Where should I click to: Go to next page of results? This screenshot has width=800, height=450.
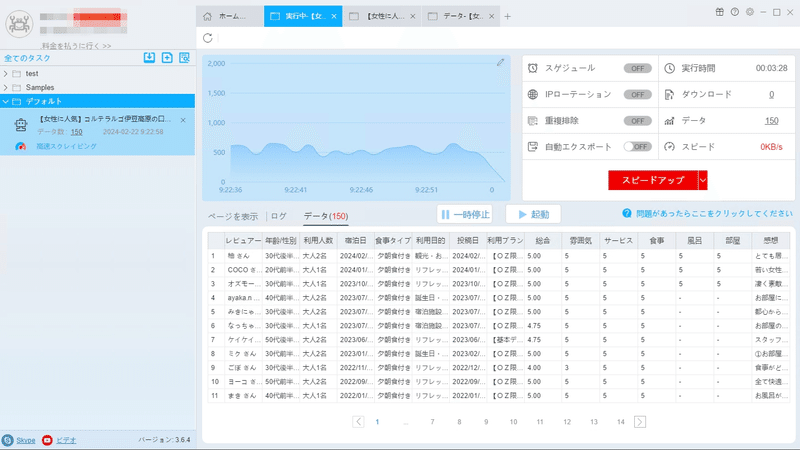pyautogui.click(x=640, y=422)
